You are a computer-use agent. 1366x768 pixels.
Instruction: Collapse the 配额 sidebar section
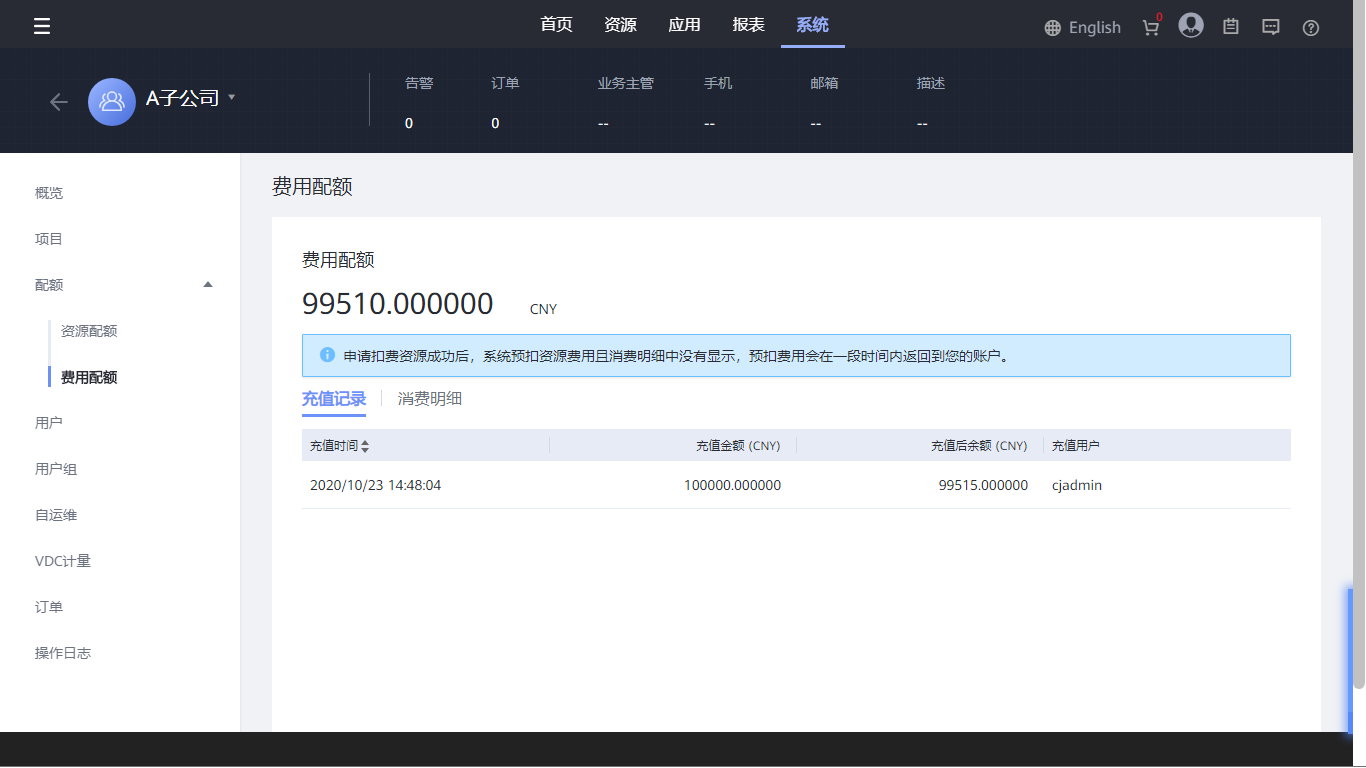point(208,285)
